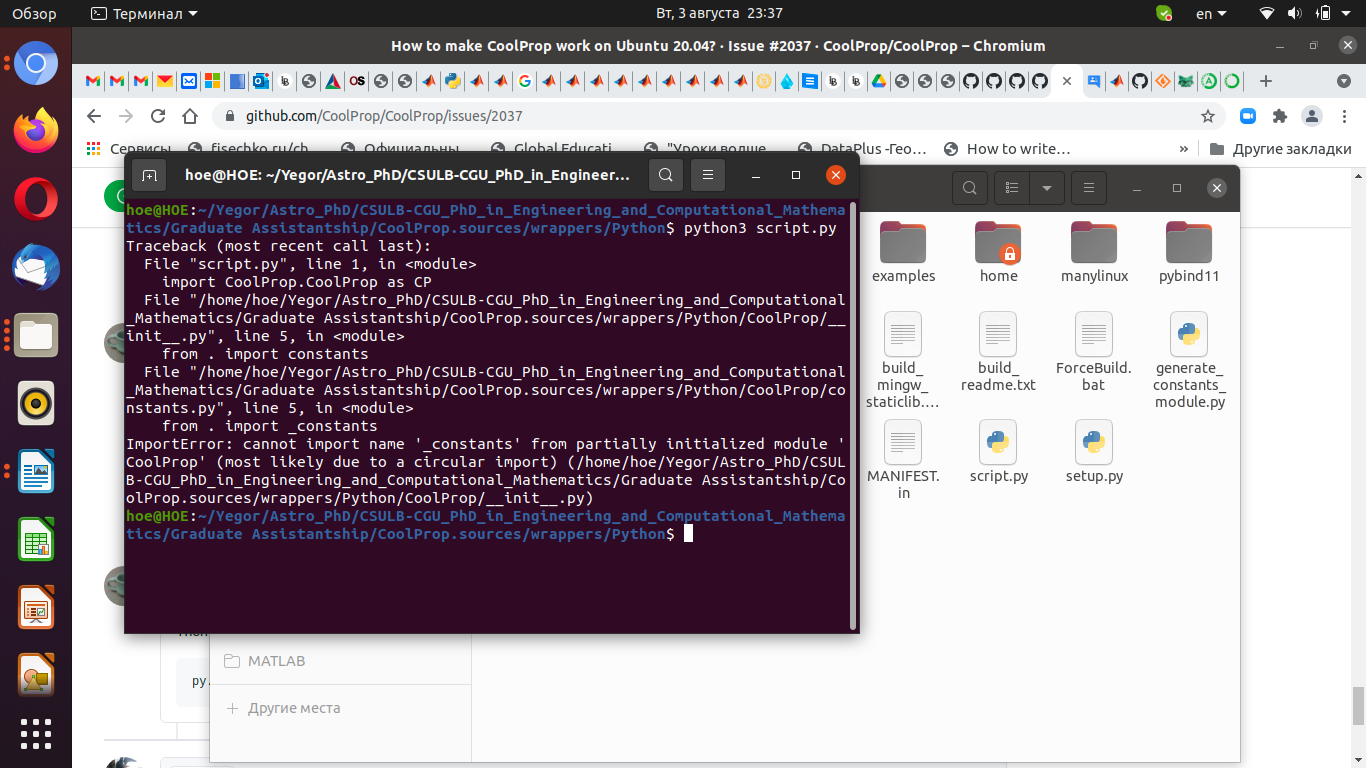This screenshot has height=768, width=1366.
Task: Open the terminal hamburger menu
Action: pyautogui.click(x=708, y=174)
